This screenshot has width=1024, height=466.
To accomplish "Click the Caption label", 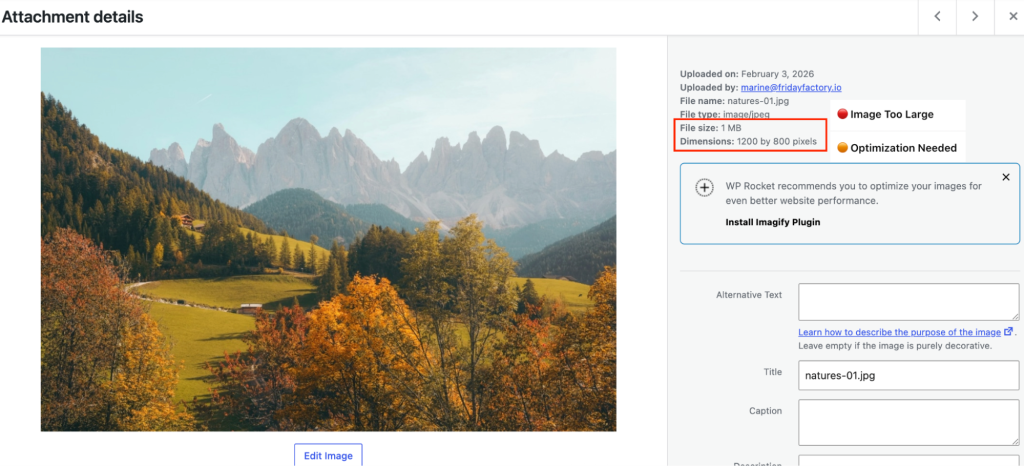I will (765, 411).
